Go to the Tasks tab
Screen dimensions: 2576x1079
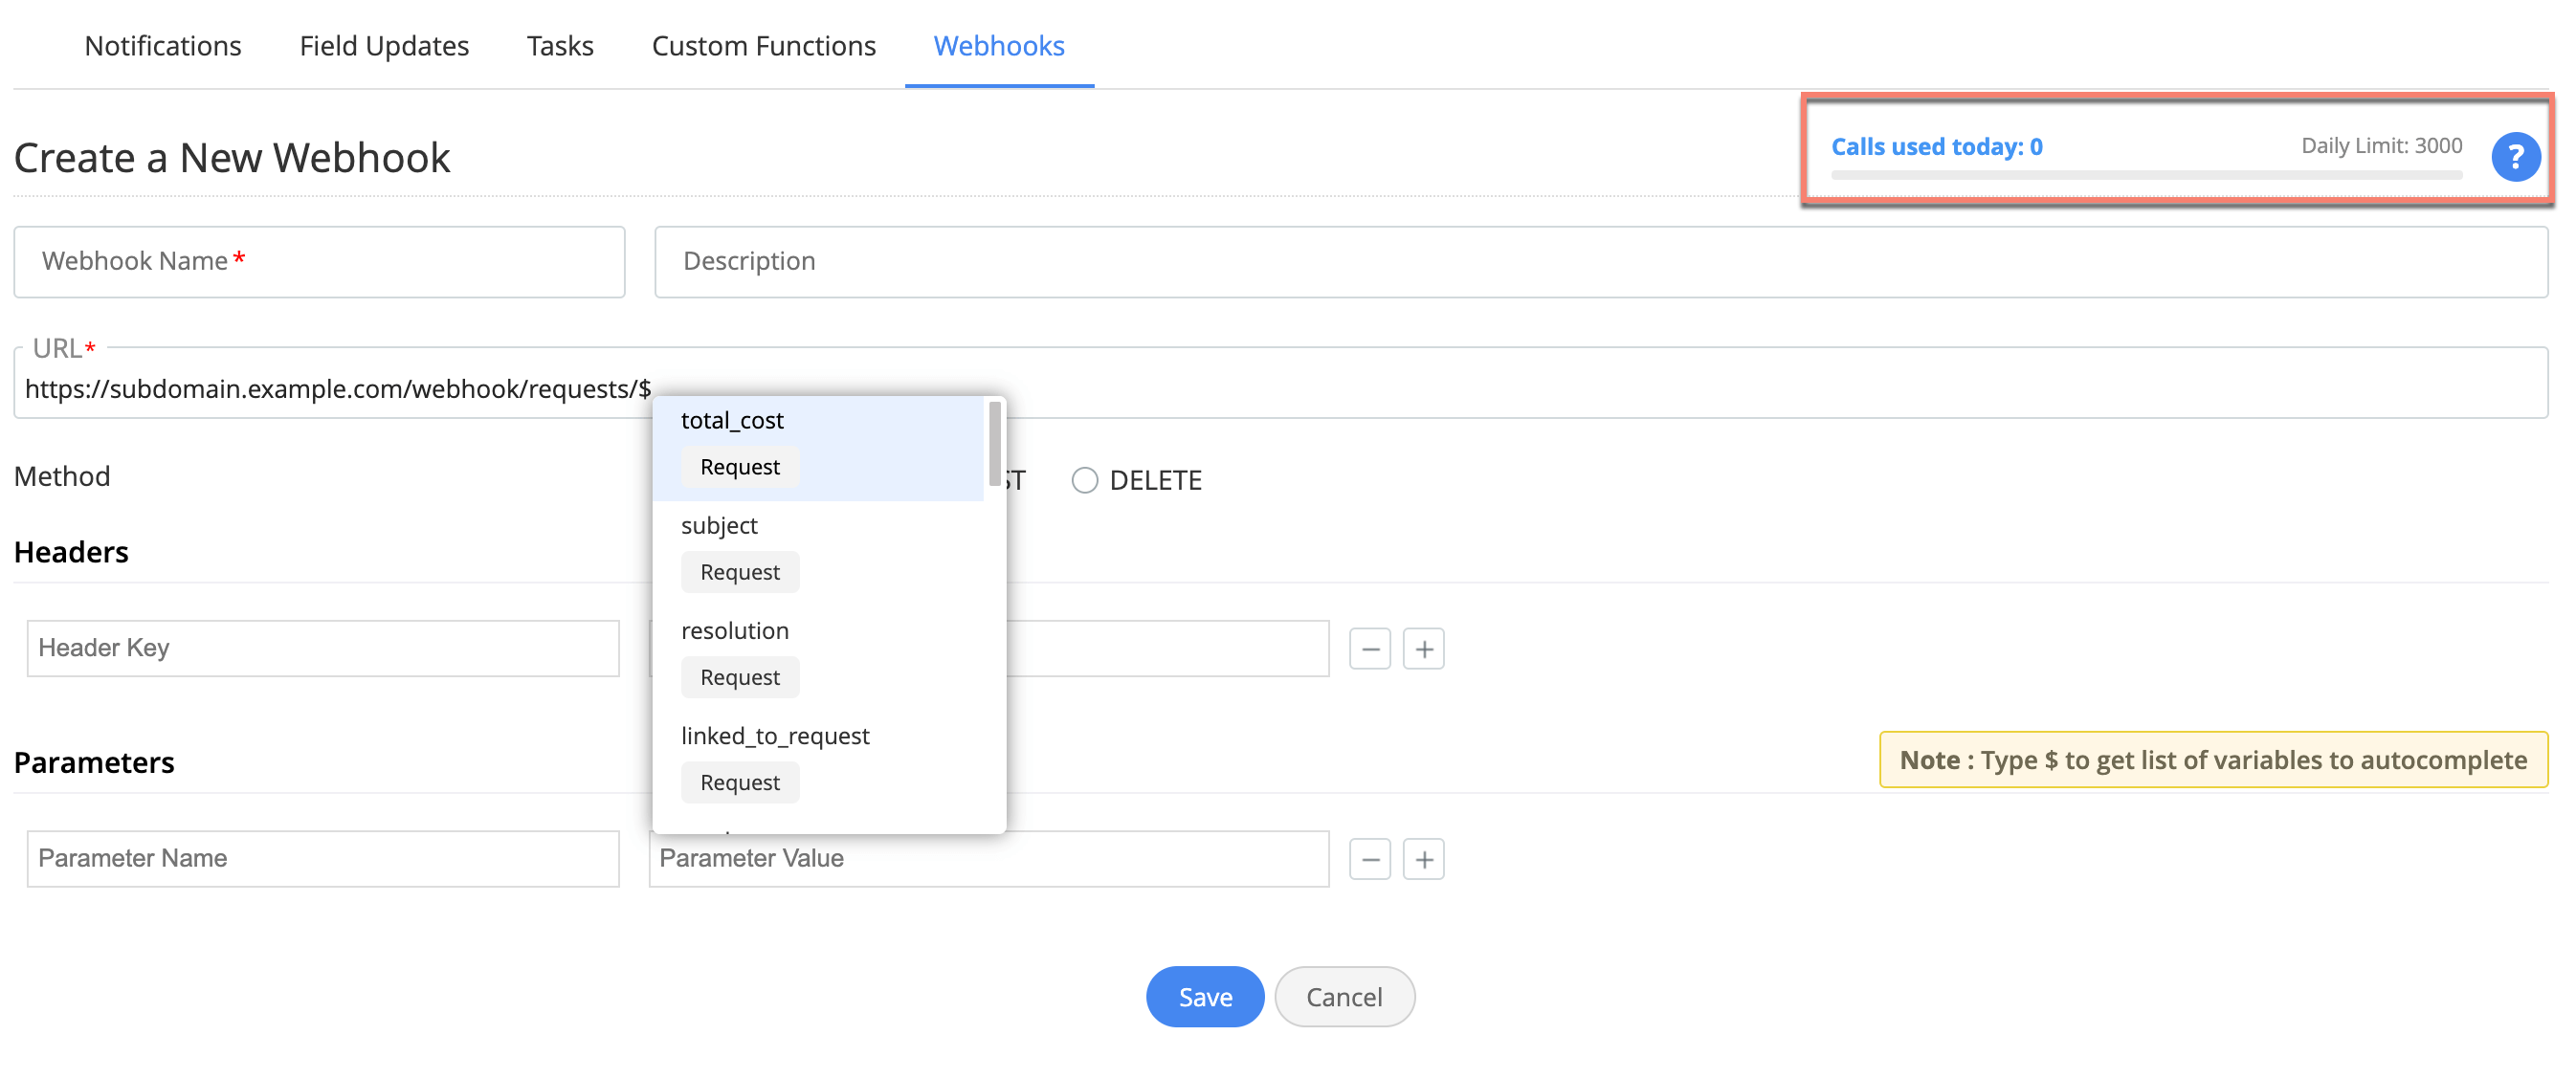[560, 46]
